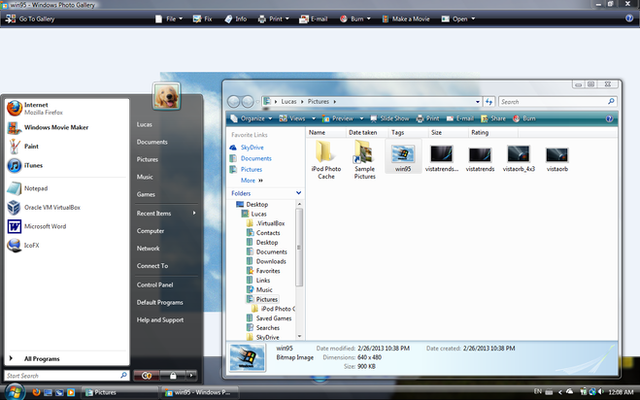Switch to win95 Windows Photo Gallery taskbar button

pos(200,393)
